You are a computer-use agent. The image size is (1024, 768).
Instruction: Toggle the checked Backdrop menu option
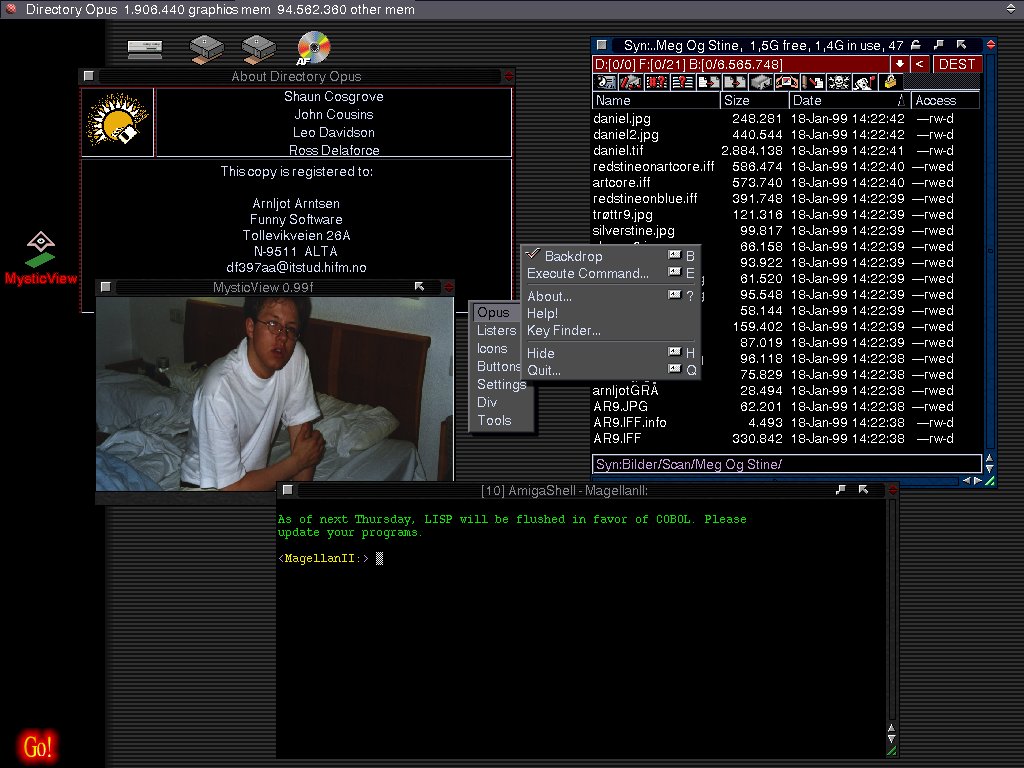(x=573, y=256)
